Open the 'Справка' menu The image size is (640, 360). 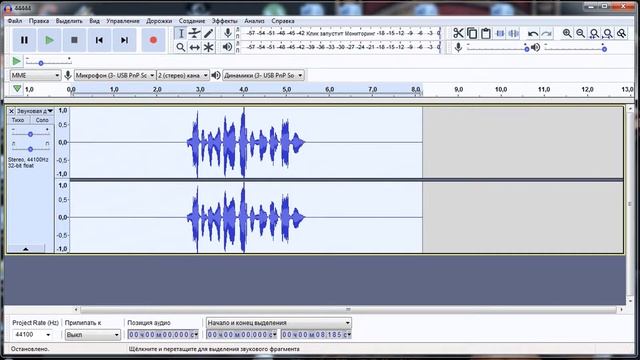[x=283, y=21]
